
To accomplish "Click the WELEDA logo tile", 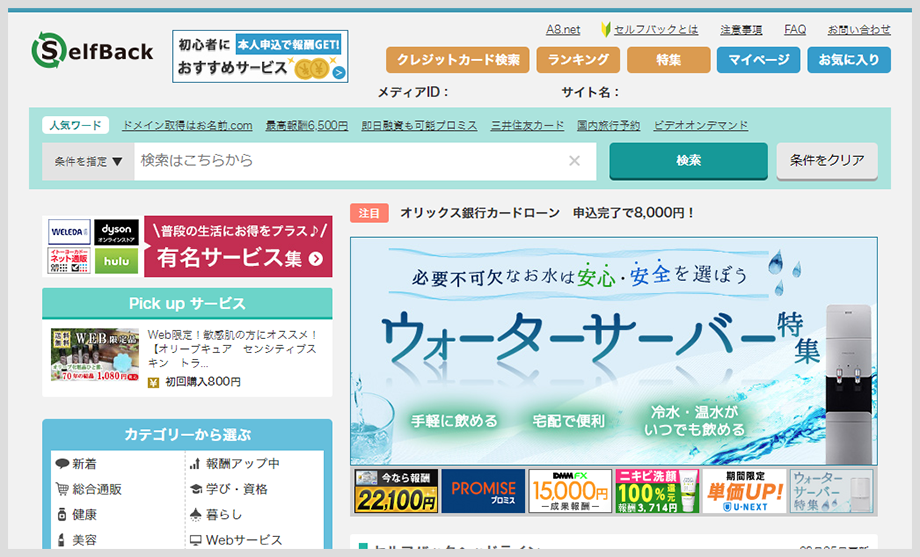I will (x=69, y=232).
